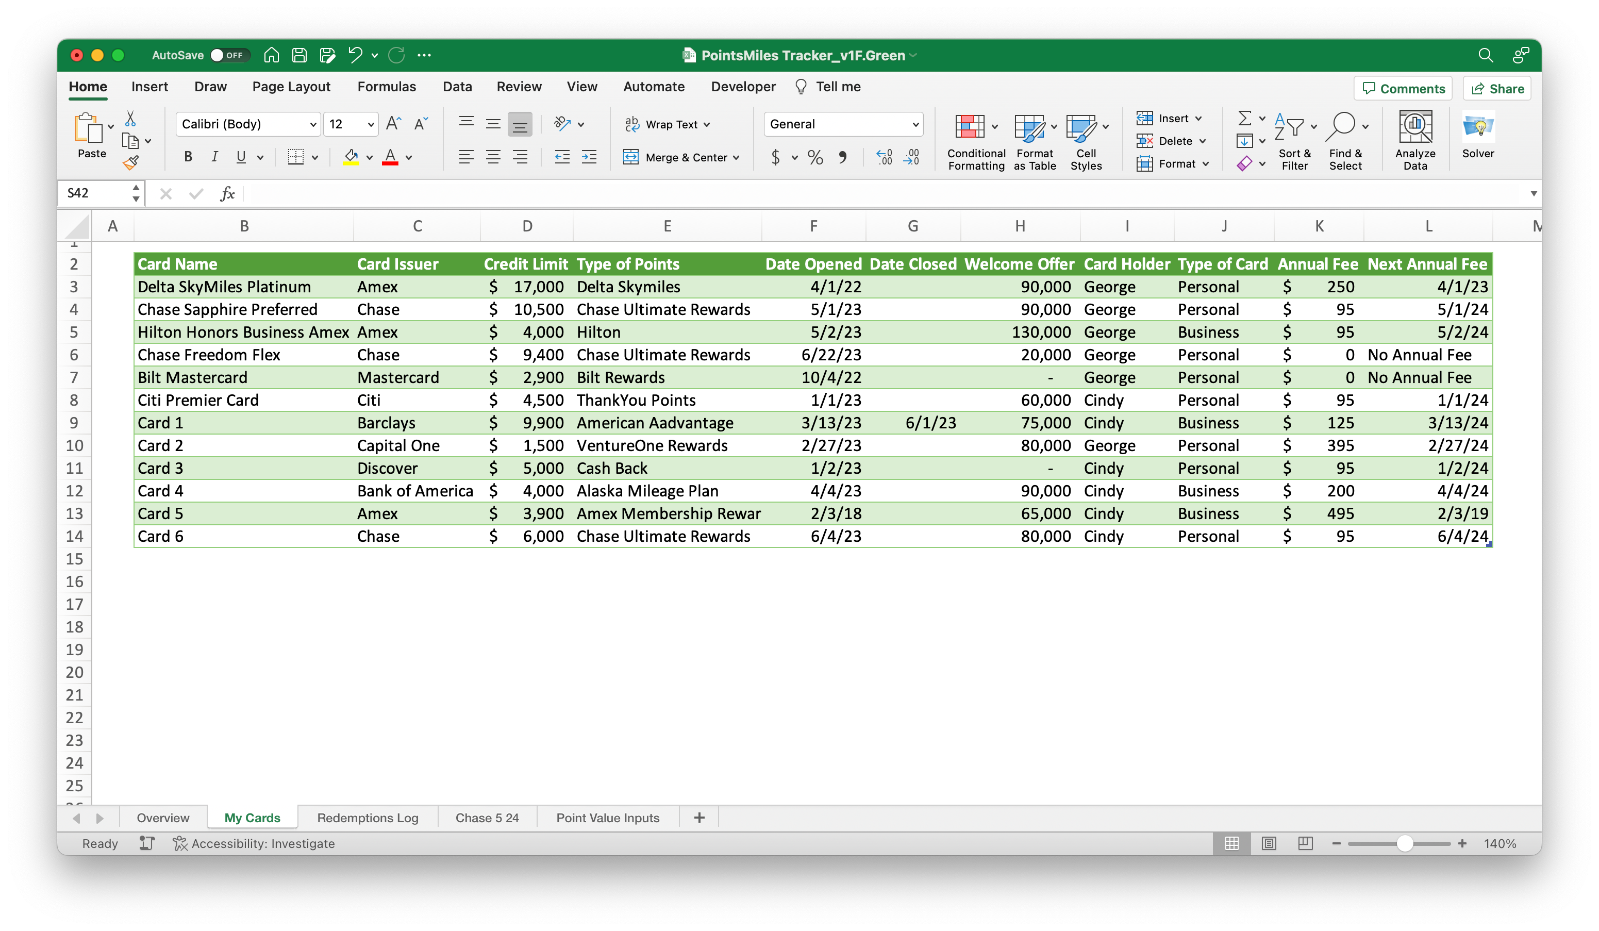Toggle bottom vertical alignment
This screenshot has height=931, width=1599.
(x=520, y=124)
